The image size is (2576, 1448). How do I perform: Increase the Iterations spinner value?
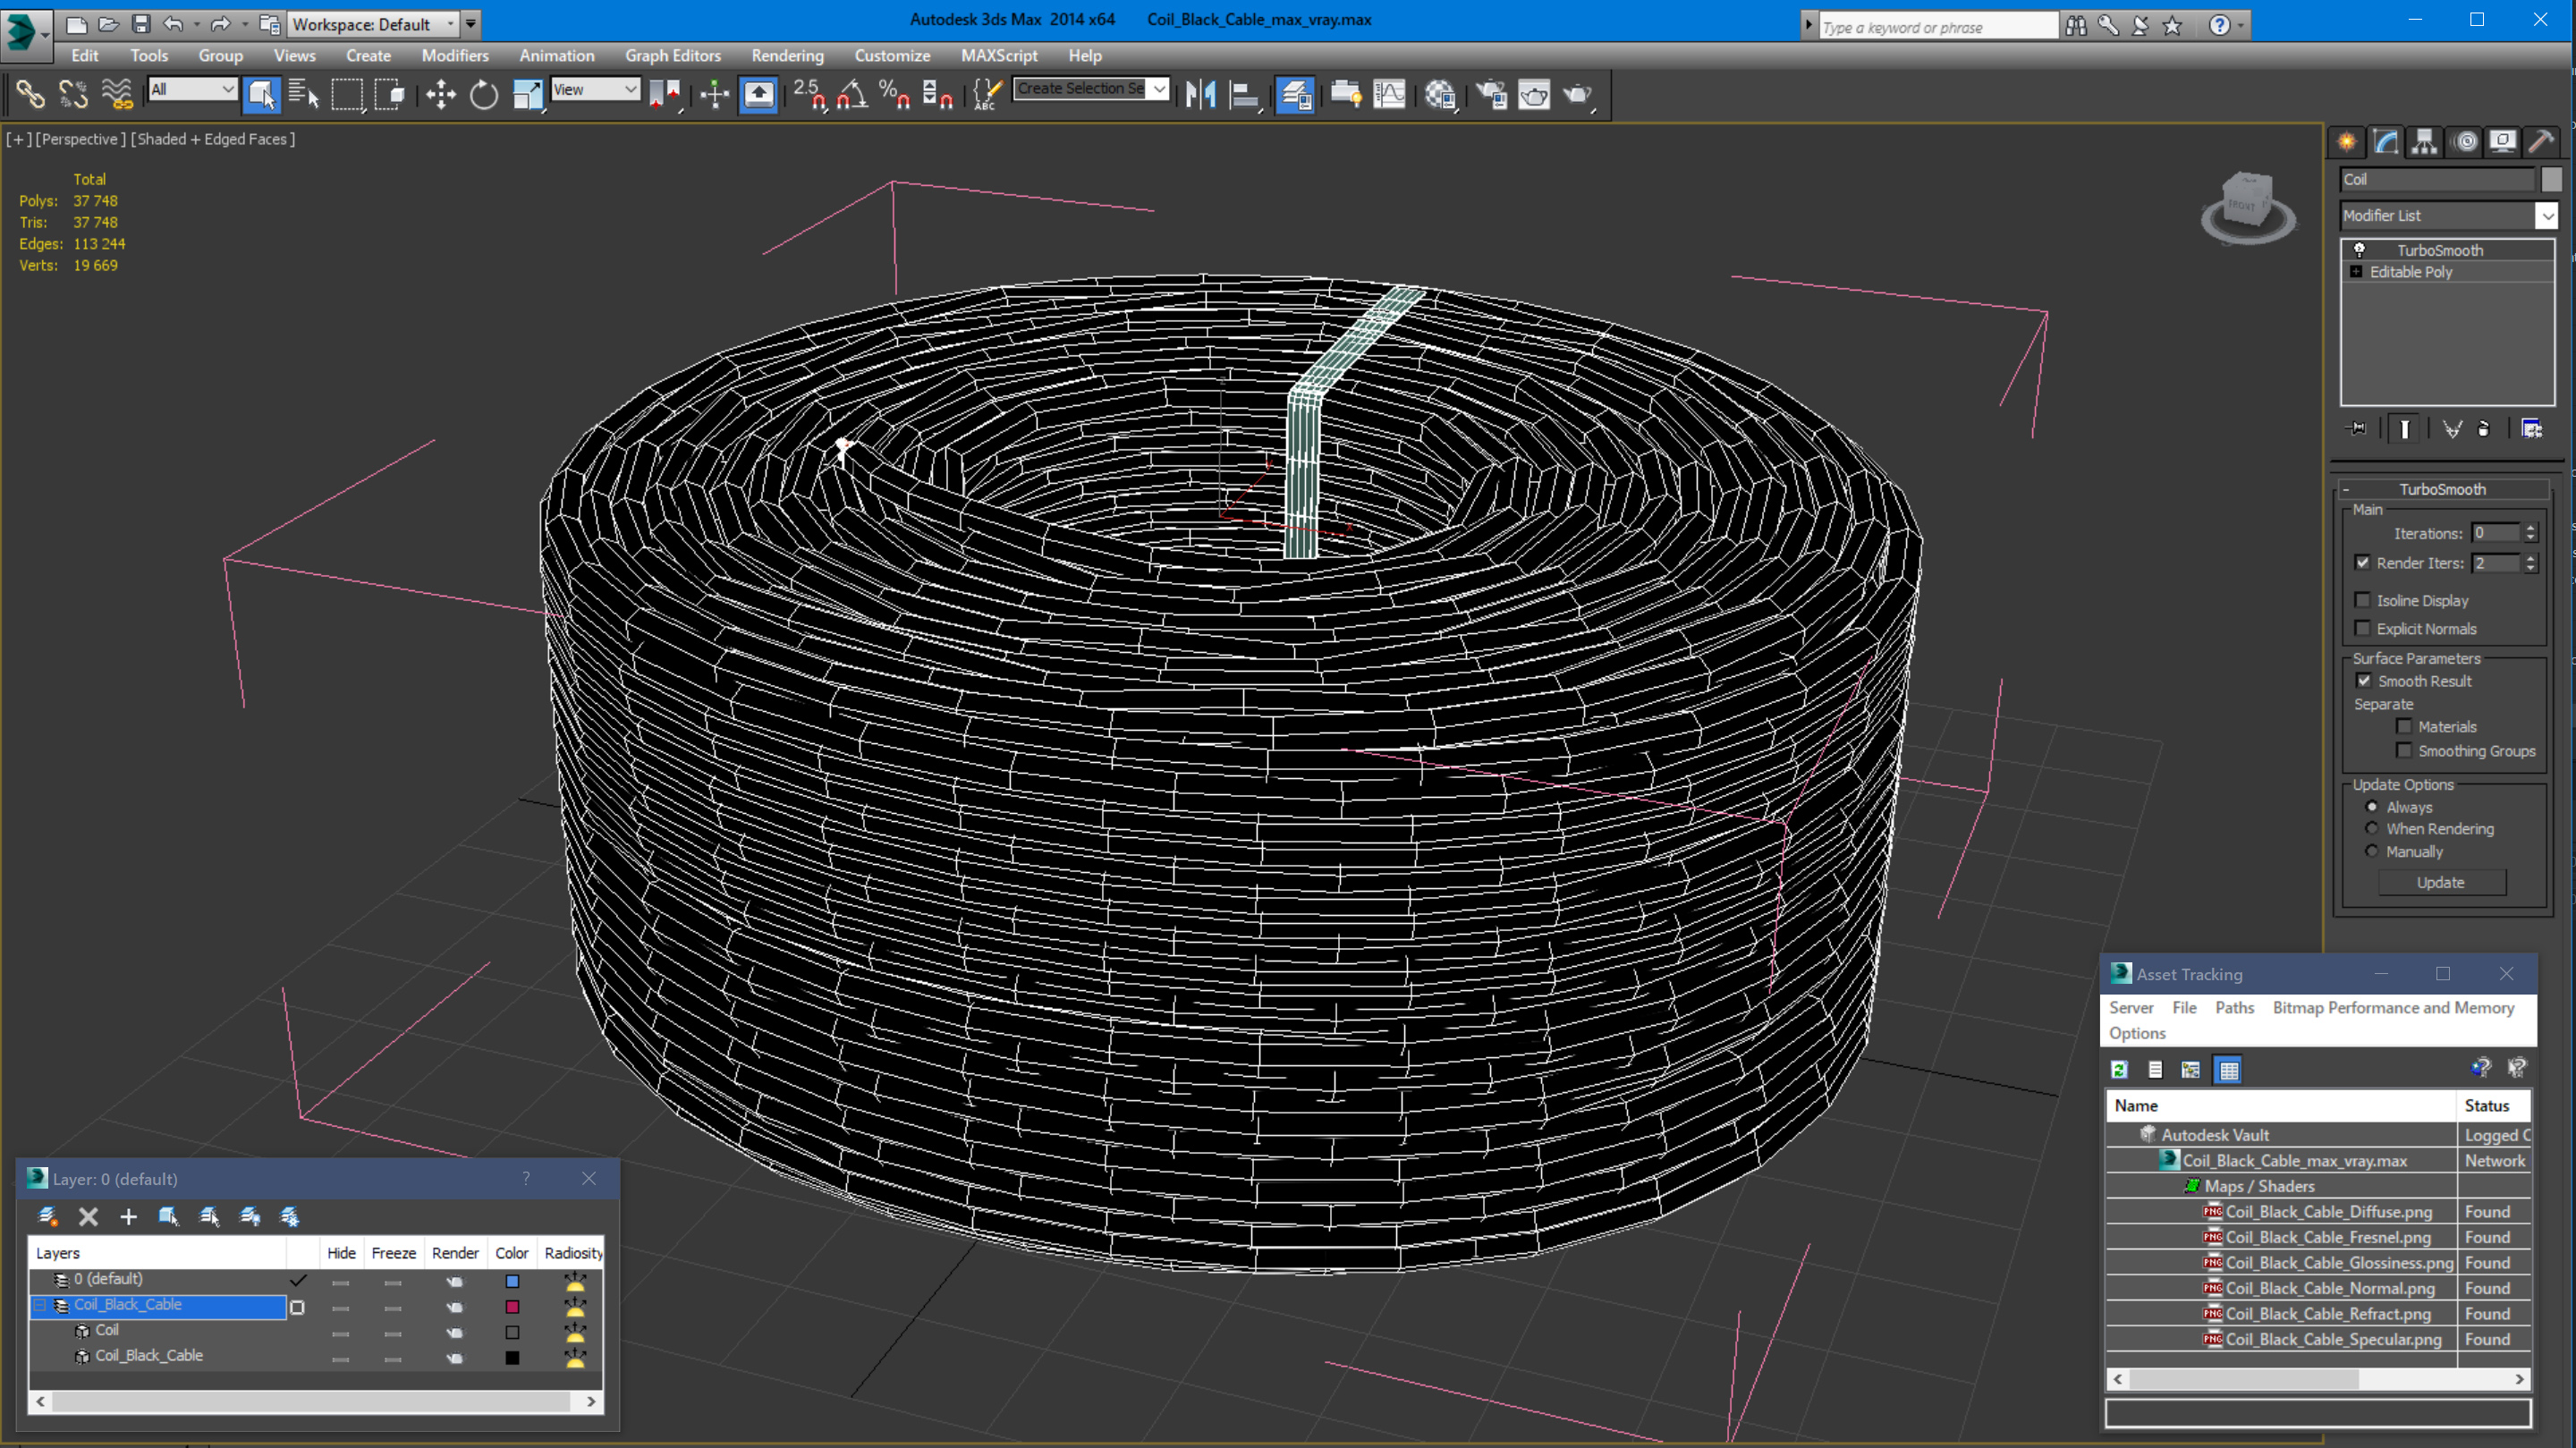click(x=2531, y=528)
